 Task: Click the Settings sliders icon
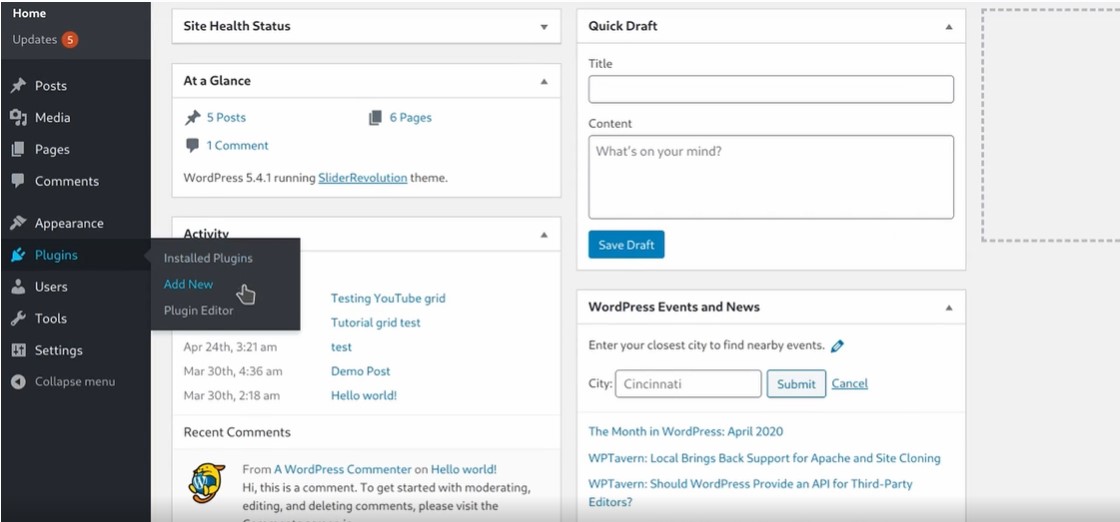pyautogui.click(x=19, y=350)
